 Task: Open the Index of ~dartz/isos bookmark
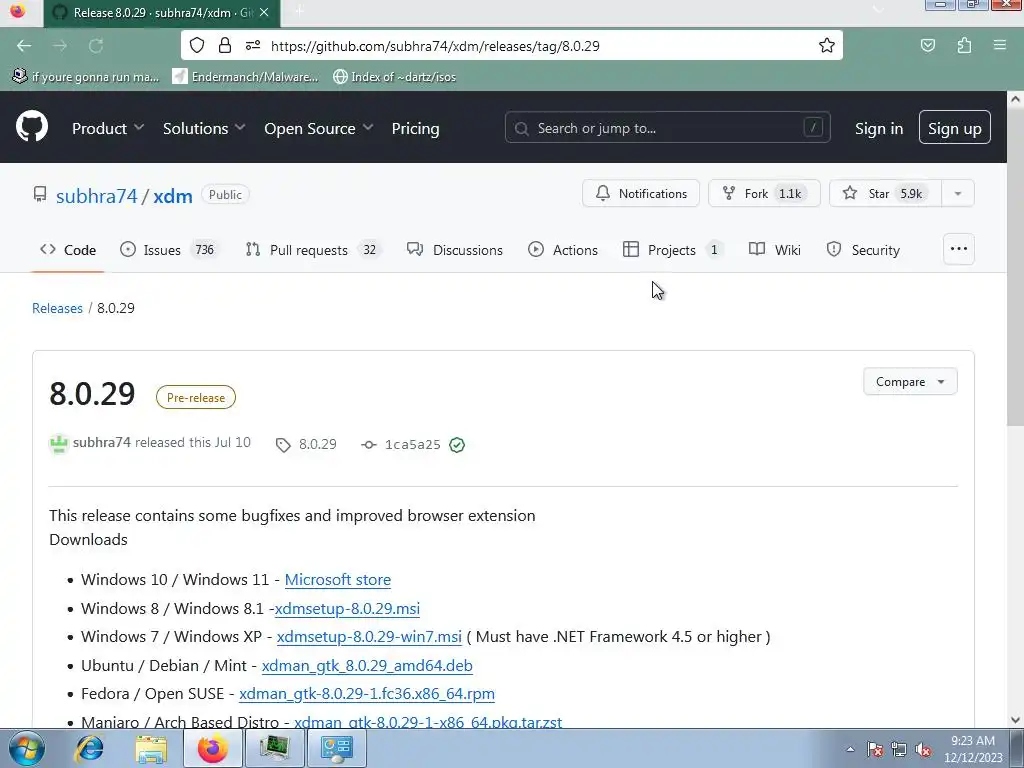click(394, 76)
